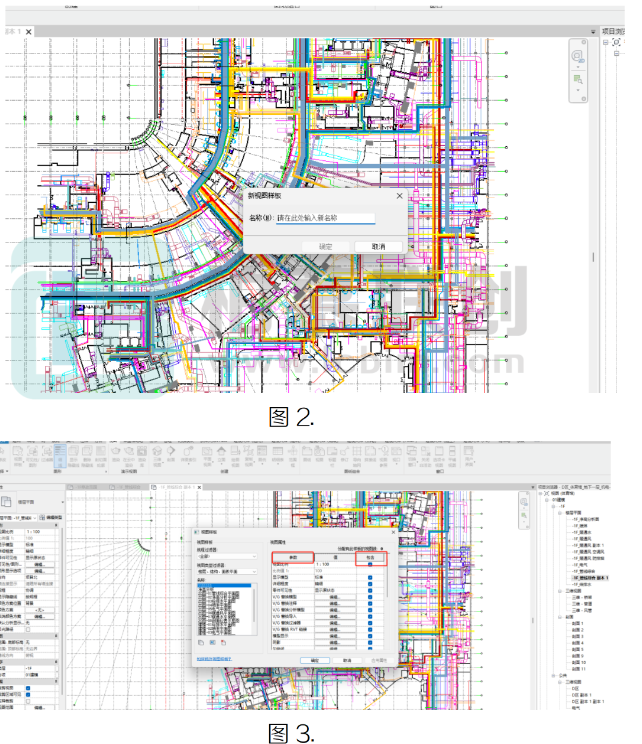Click Delete template icon below names list

tap(223, 642)
